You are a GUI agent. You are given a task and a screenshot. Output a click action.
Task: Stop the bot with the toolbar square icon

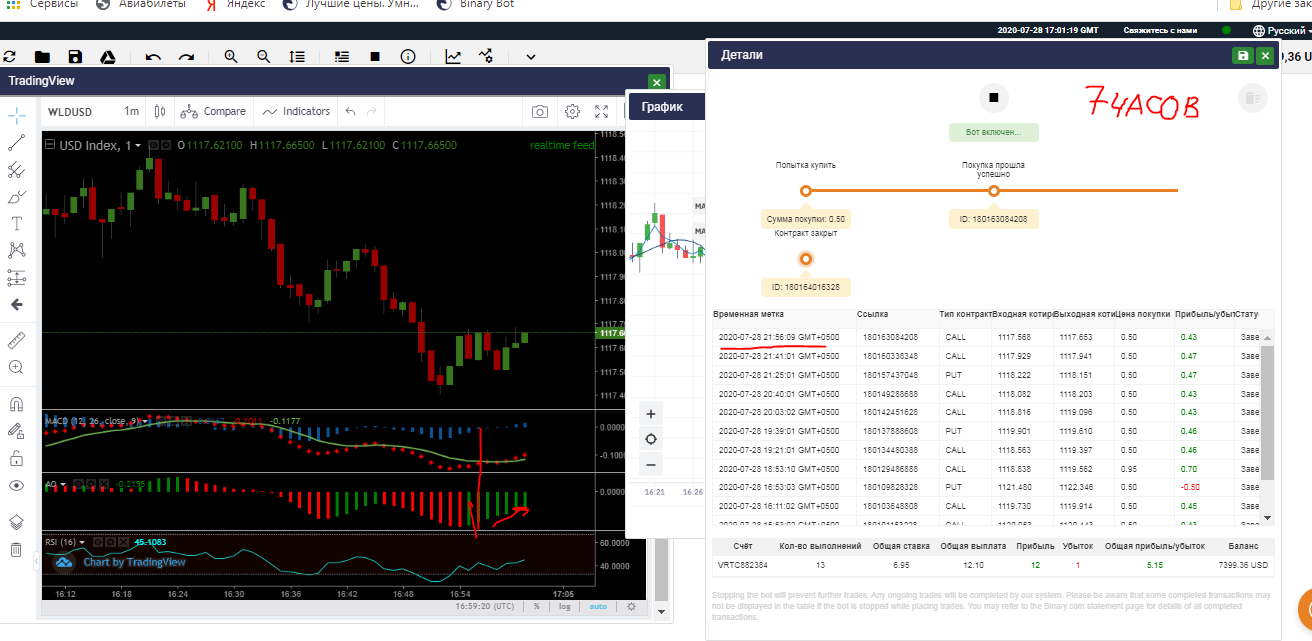click(x=375, y=57)
